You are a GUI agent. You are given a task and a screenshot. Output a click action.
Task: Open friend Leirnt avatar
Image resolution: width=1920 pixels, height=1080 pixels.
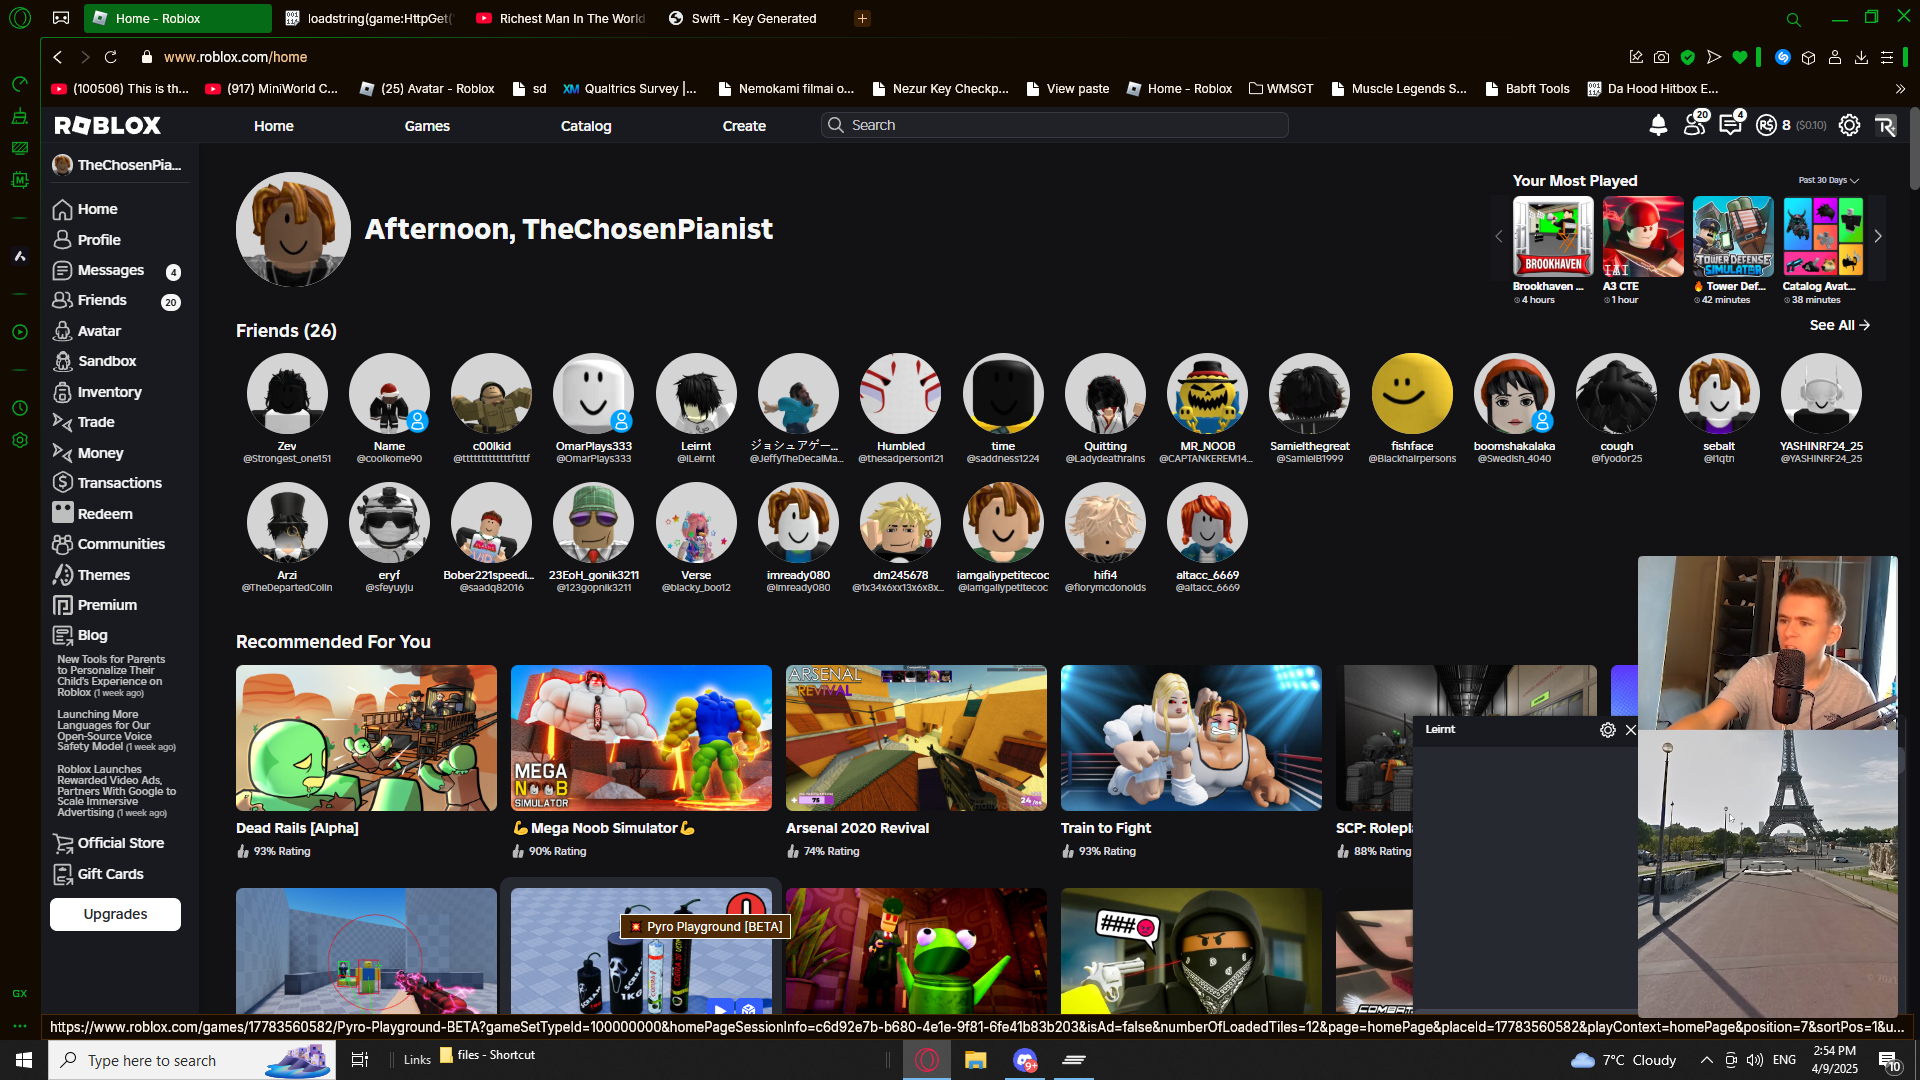click(x=696, y=393)
